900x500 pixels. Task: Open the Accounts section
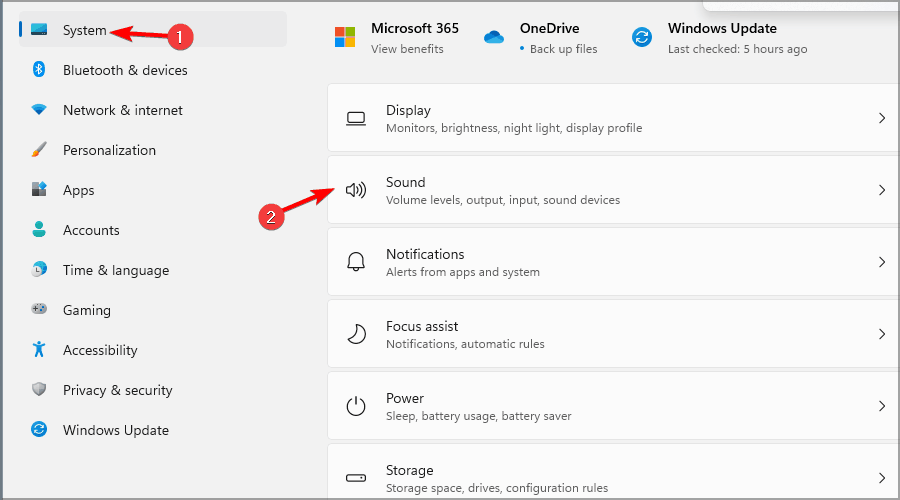(91, 230)
